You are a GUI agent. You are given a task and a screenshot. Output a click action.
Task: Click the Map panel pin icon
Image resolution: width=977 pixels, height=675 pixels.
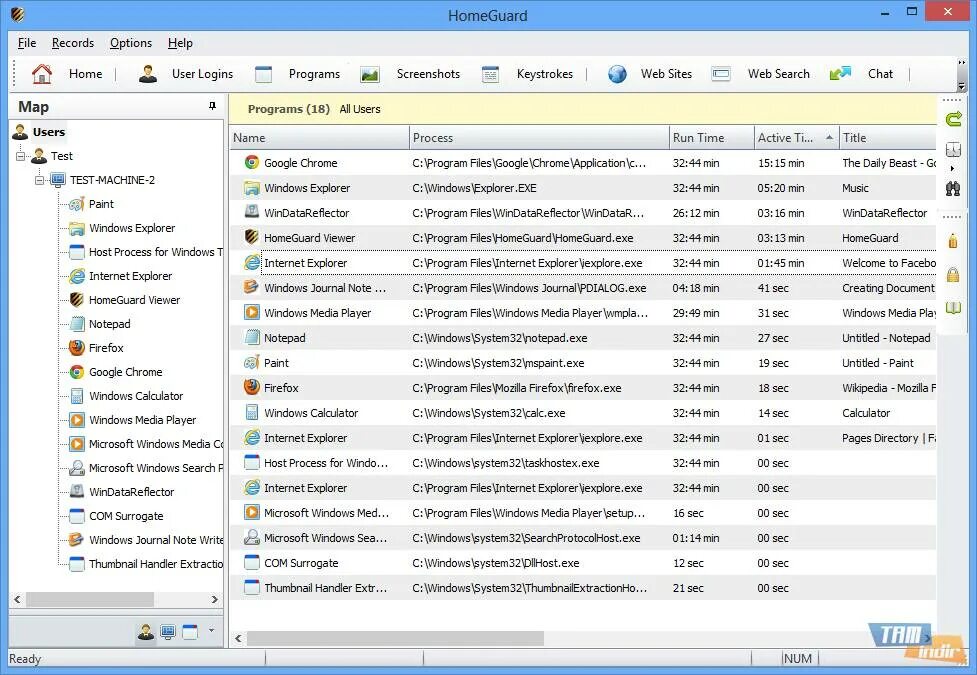[212, 106]
